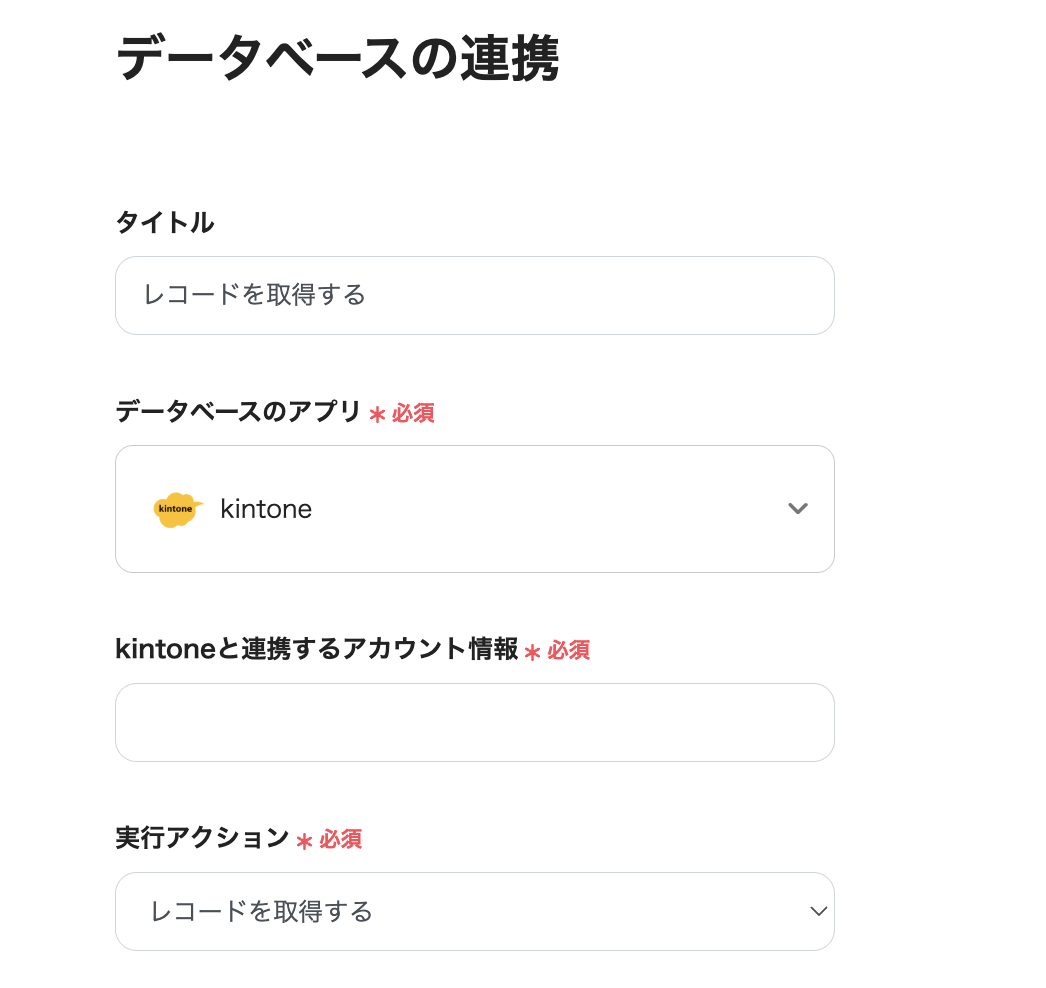1046x988 pixels.
Task: Click the データベースの連携 page heading
Action: (x=337, y=58)
